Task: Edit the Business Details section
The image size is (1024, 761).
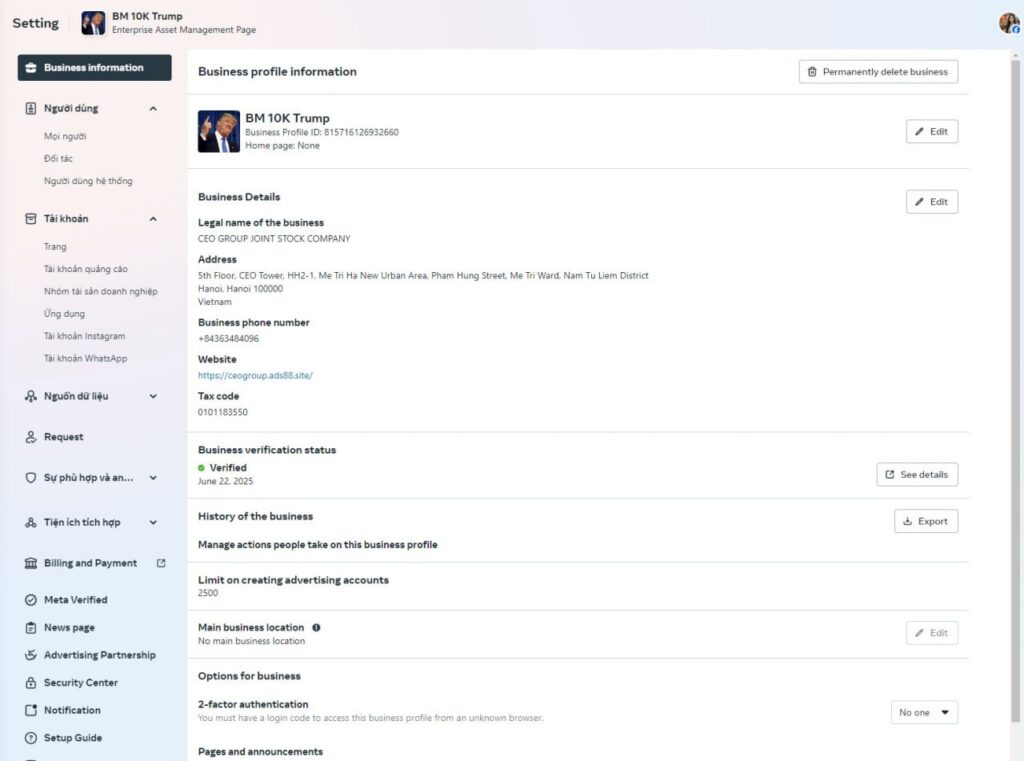Action: (932, 202)
